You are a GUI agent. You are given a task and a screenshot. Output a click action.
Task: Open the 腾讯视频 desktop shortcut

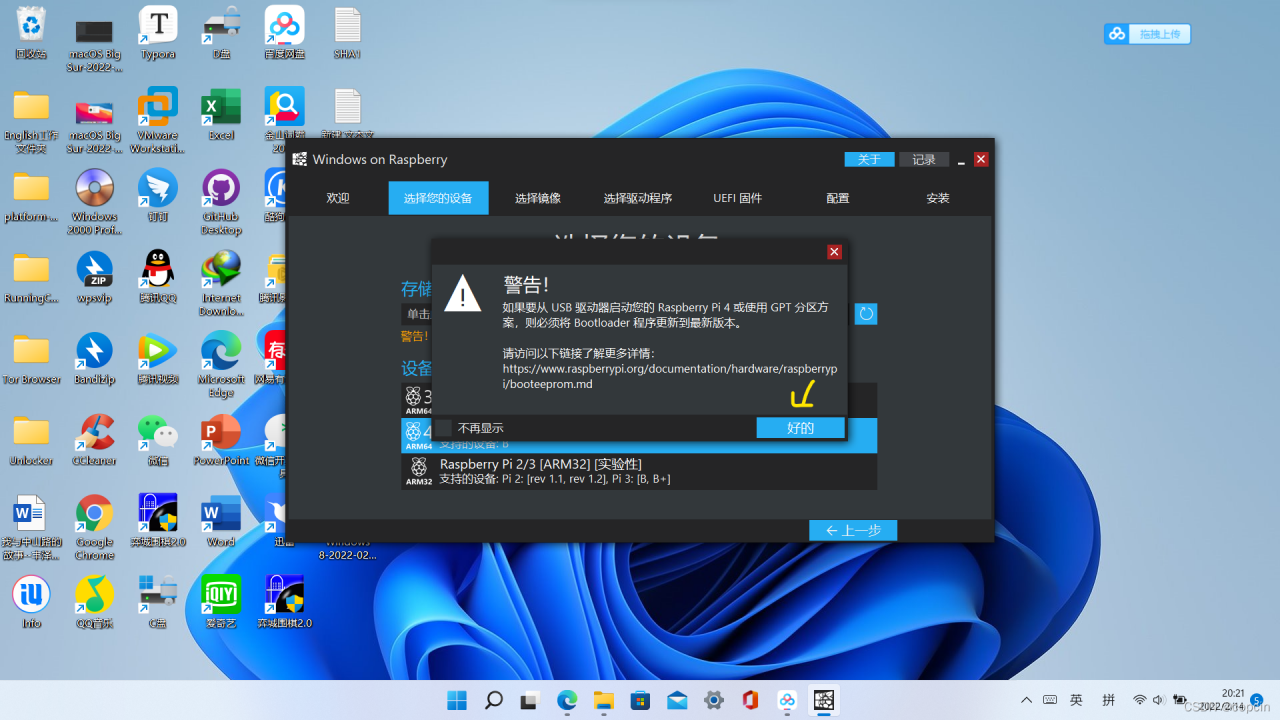pyautogui.click(x=158, y=359)
